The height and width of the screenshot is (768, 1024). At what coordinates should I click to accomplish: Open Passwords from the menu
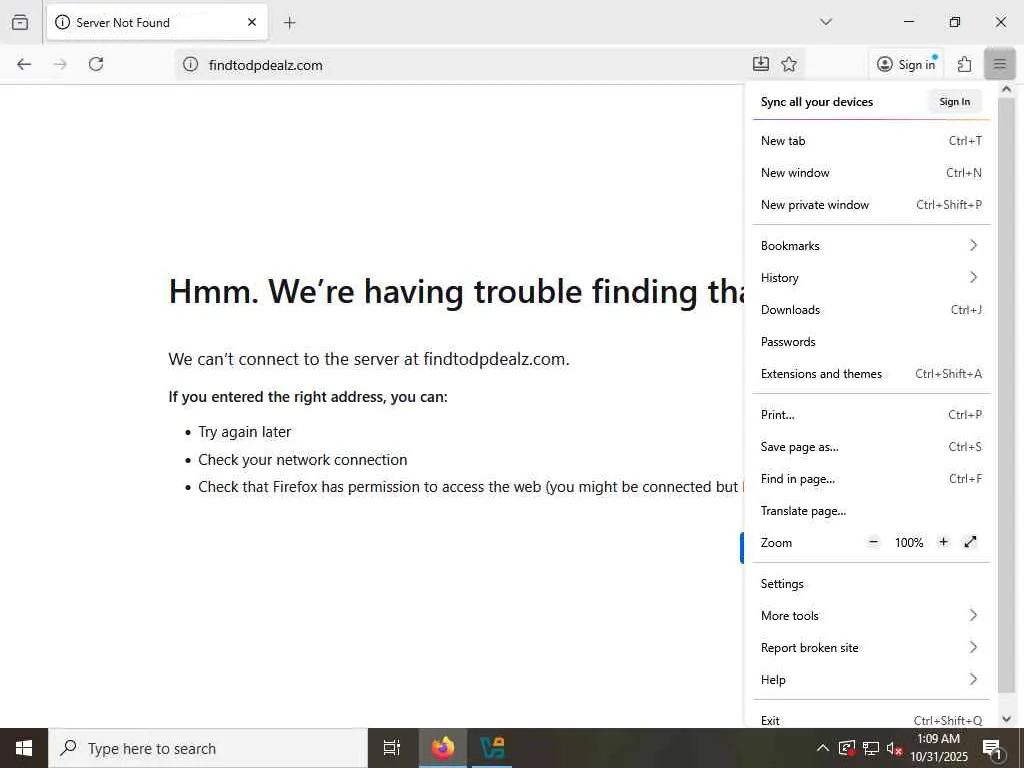point(871,342)
